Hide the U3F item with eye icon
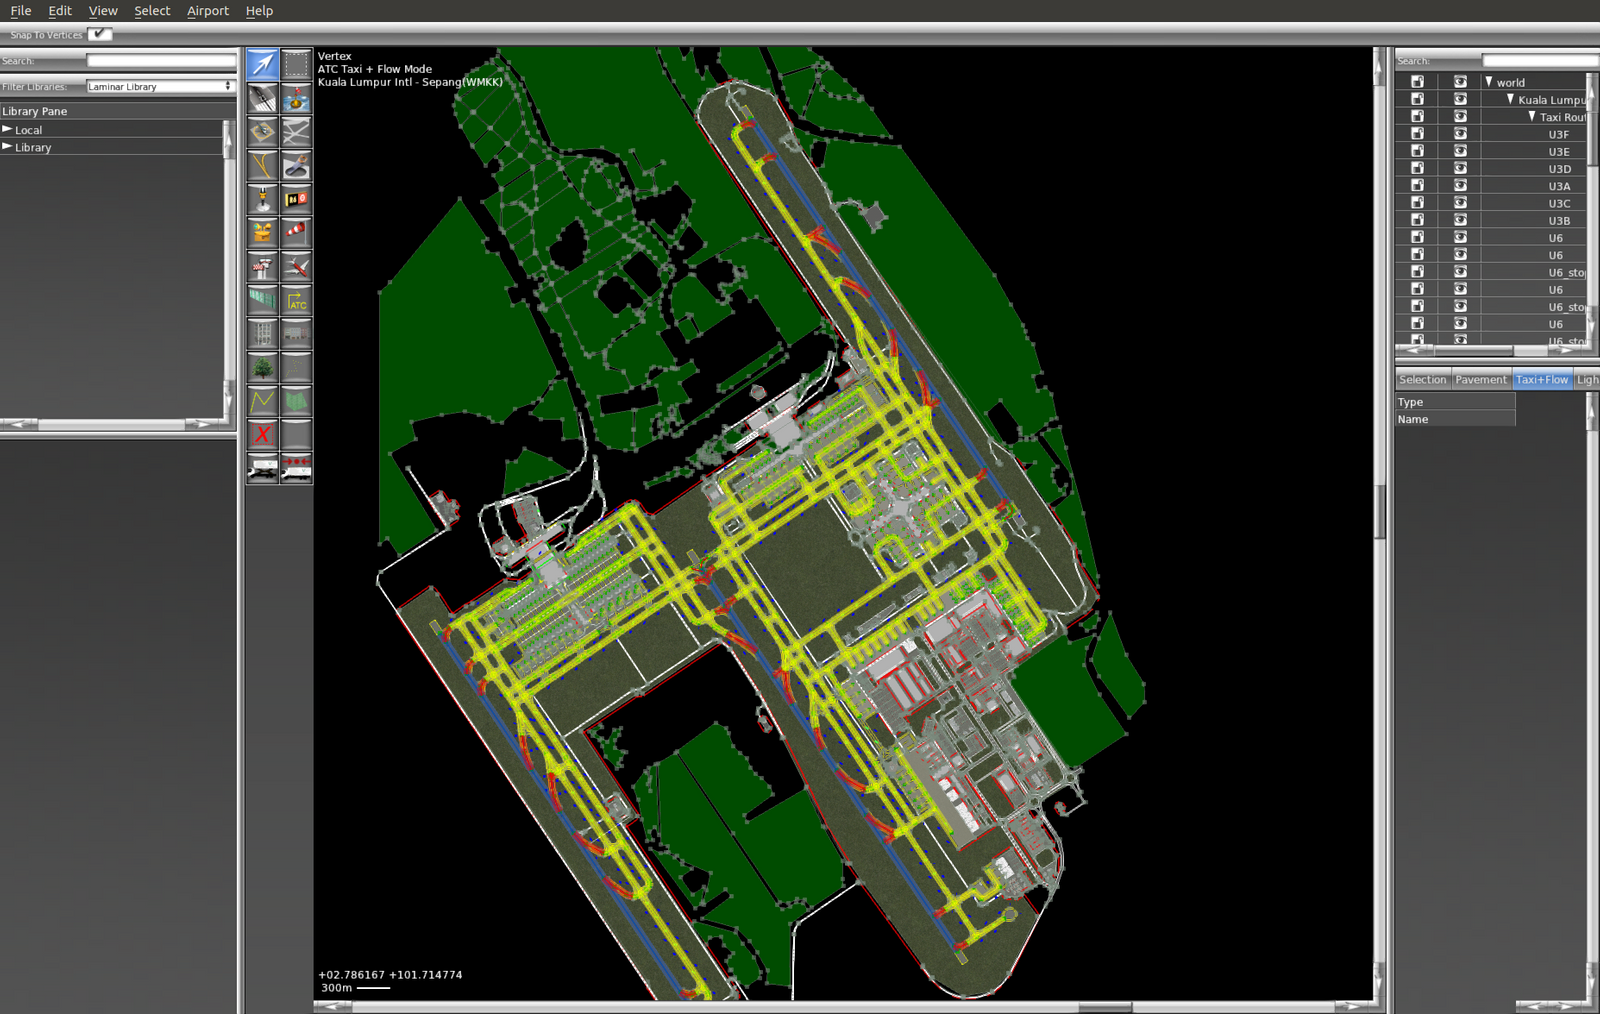This screenshot has width=1600, height=1014. 1460,134
